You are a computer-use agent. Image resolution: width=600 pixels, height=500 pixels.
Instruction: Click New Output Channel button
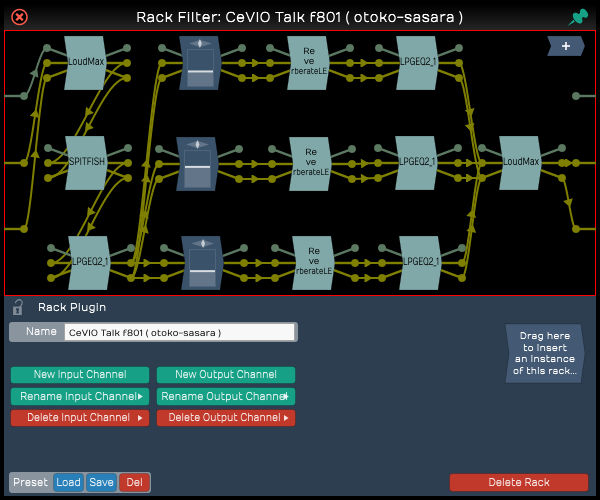point(226,375)
